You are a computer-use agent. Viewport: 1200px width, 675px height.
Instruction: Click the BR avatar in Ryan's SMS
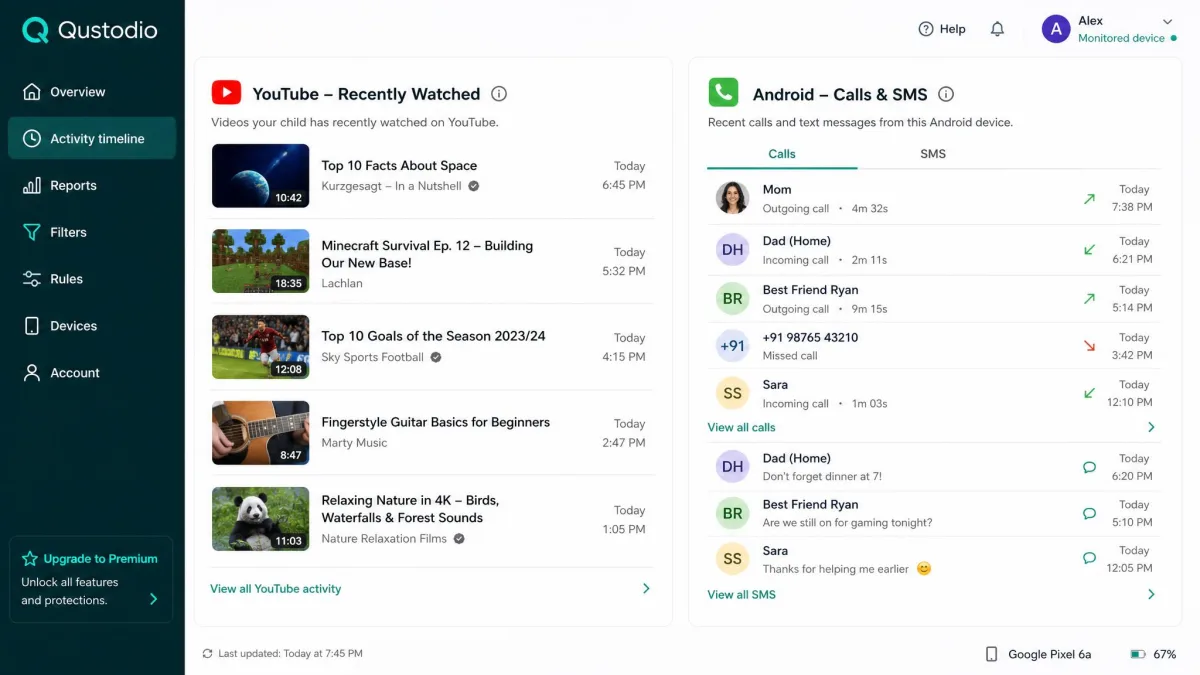pyautogui.click(x=732, y=513)
